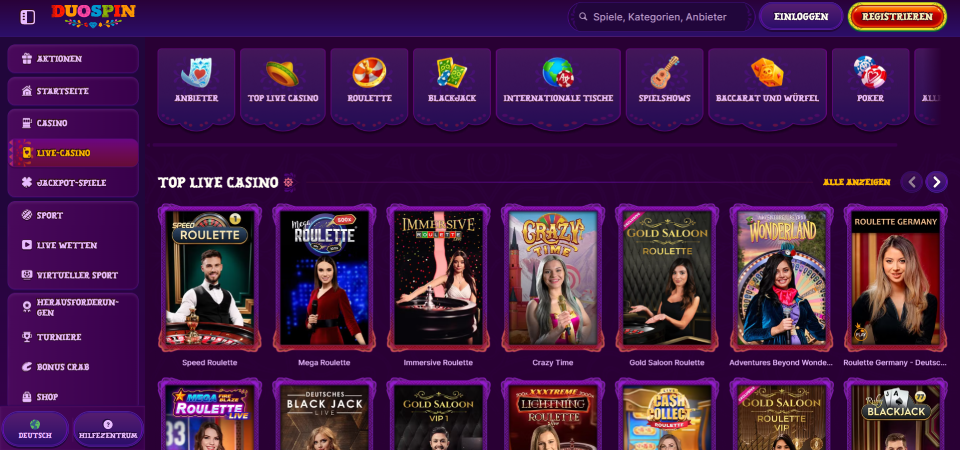Toggle the sidebar collapse icon
The height and width of the screenshot is (450, 960).
coord(28,17)
